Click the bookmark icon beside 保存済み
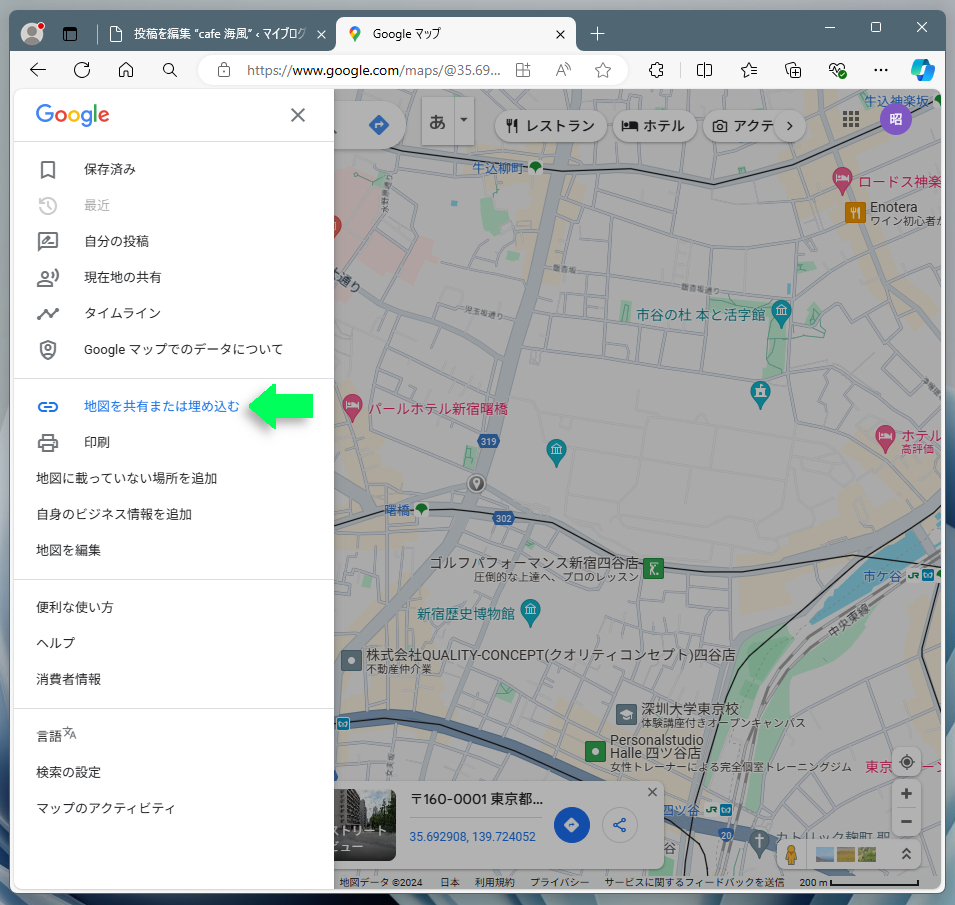Viewport: 955px width, 905px height. (48, 169)
